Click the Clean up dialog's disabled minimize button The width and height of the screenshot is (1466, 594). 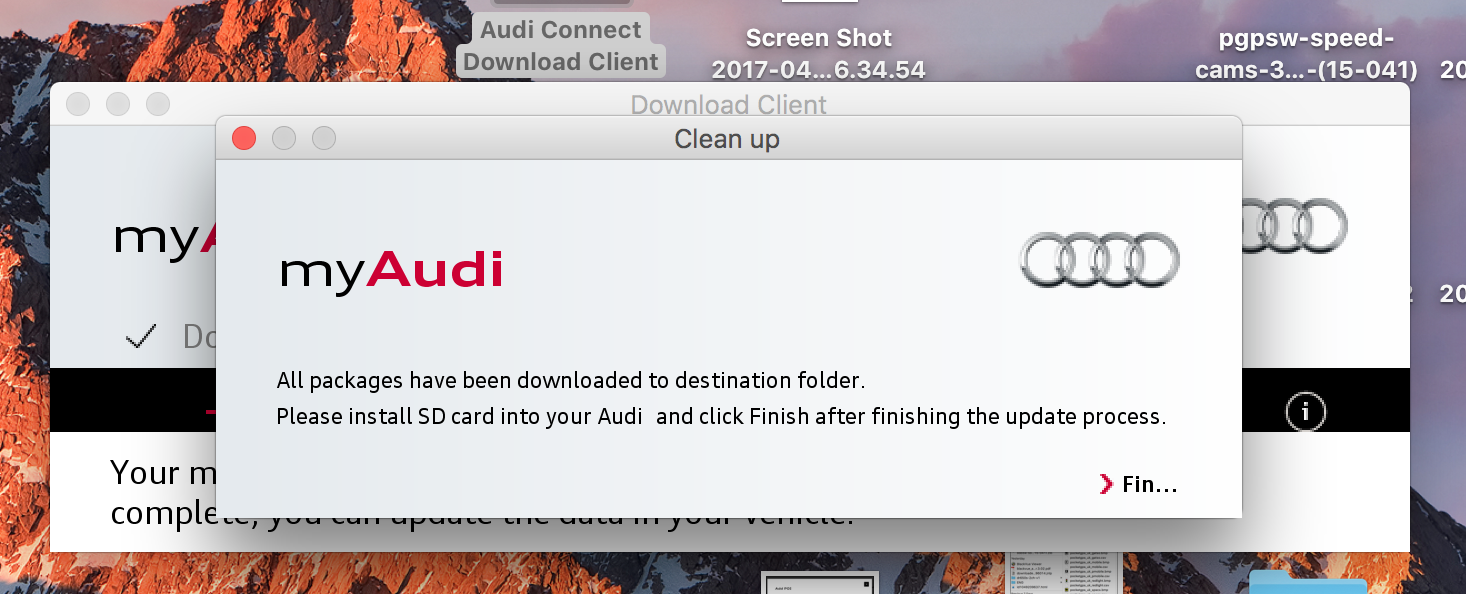(x=284, y=138)
